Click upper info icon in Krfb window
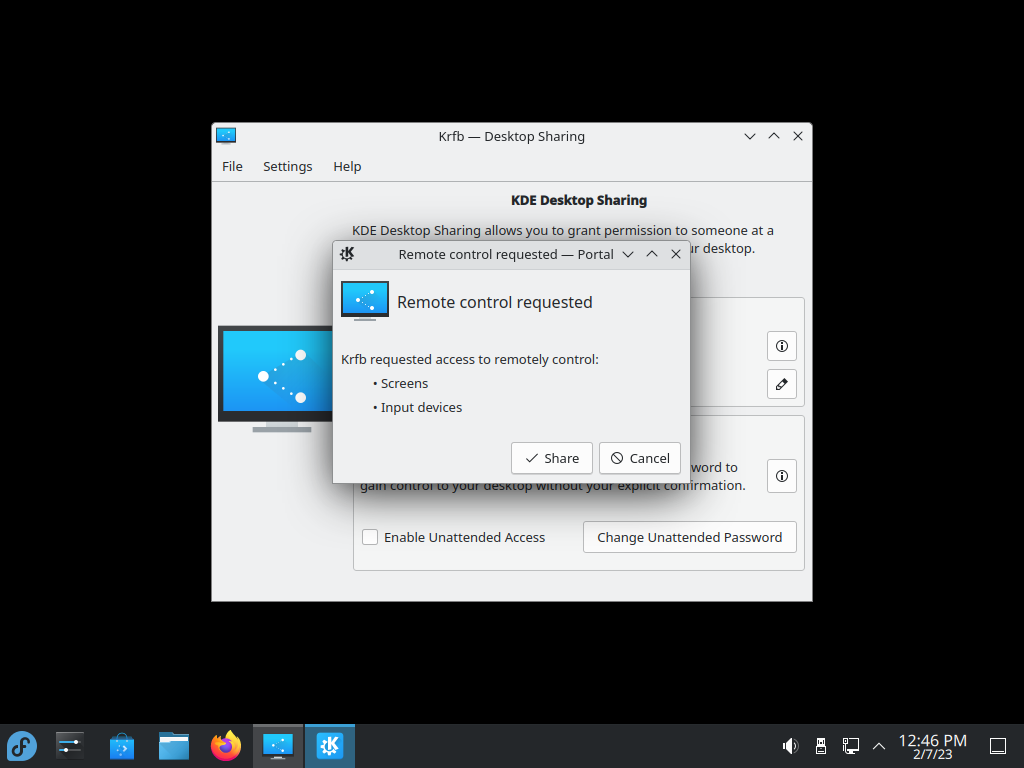Screen dimensions: 1024x768 782,345
